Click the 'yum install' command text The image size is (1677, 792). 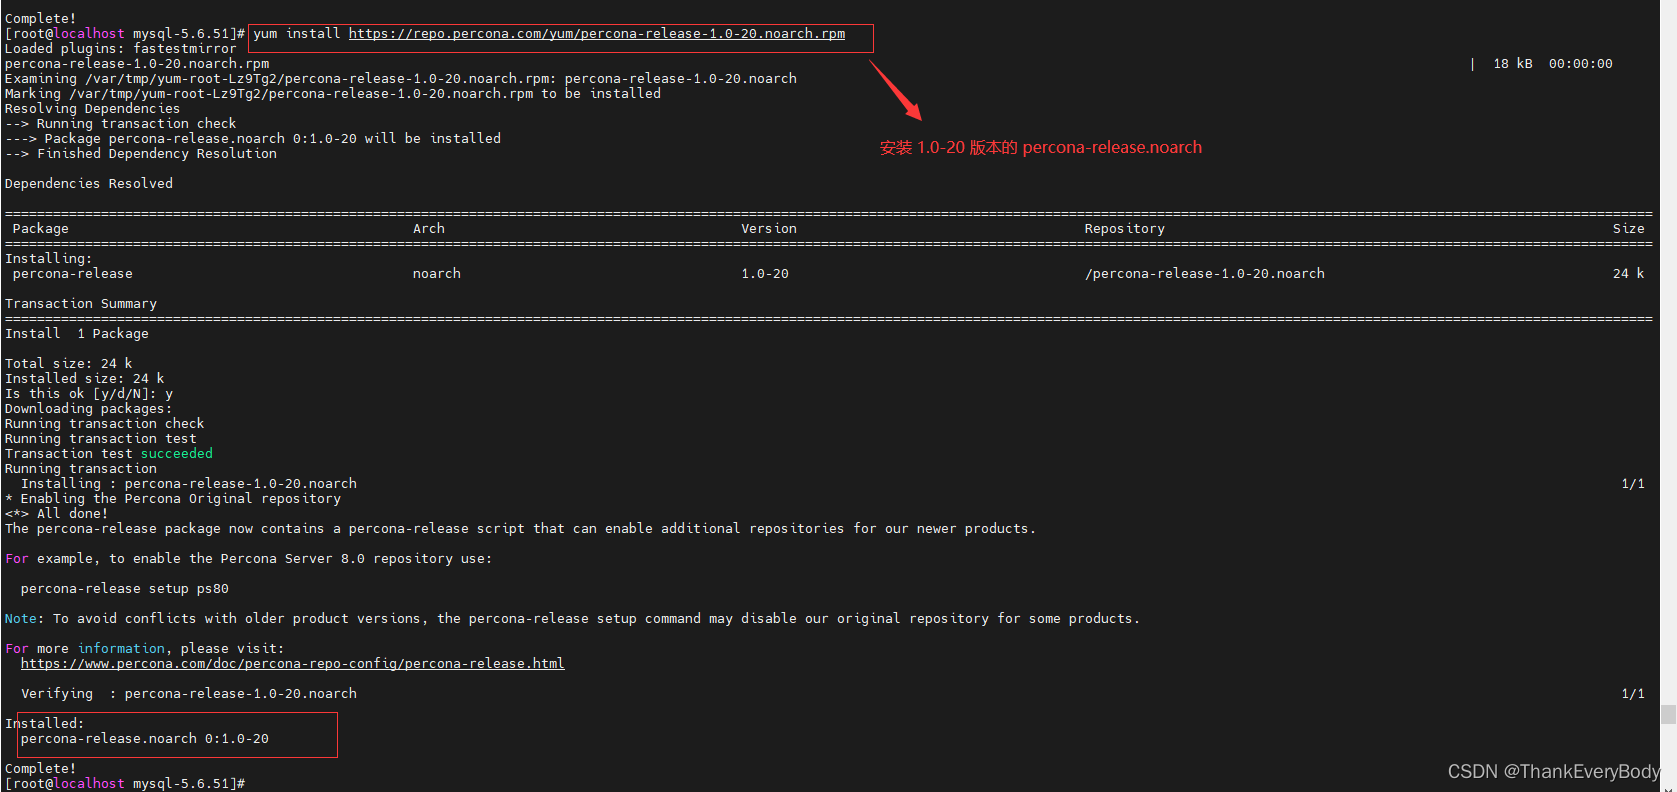(297, 34)
